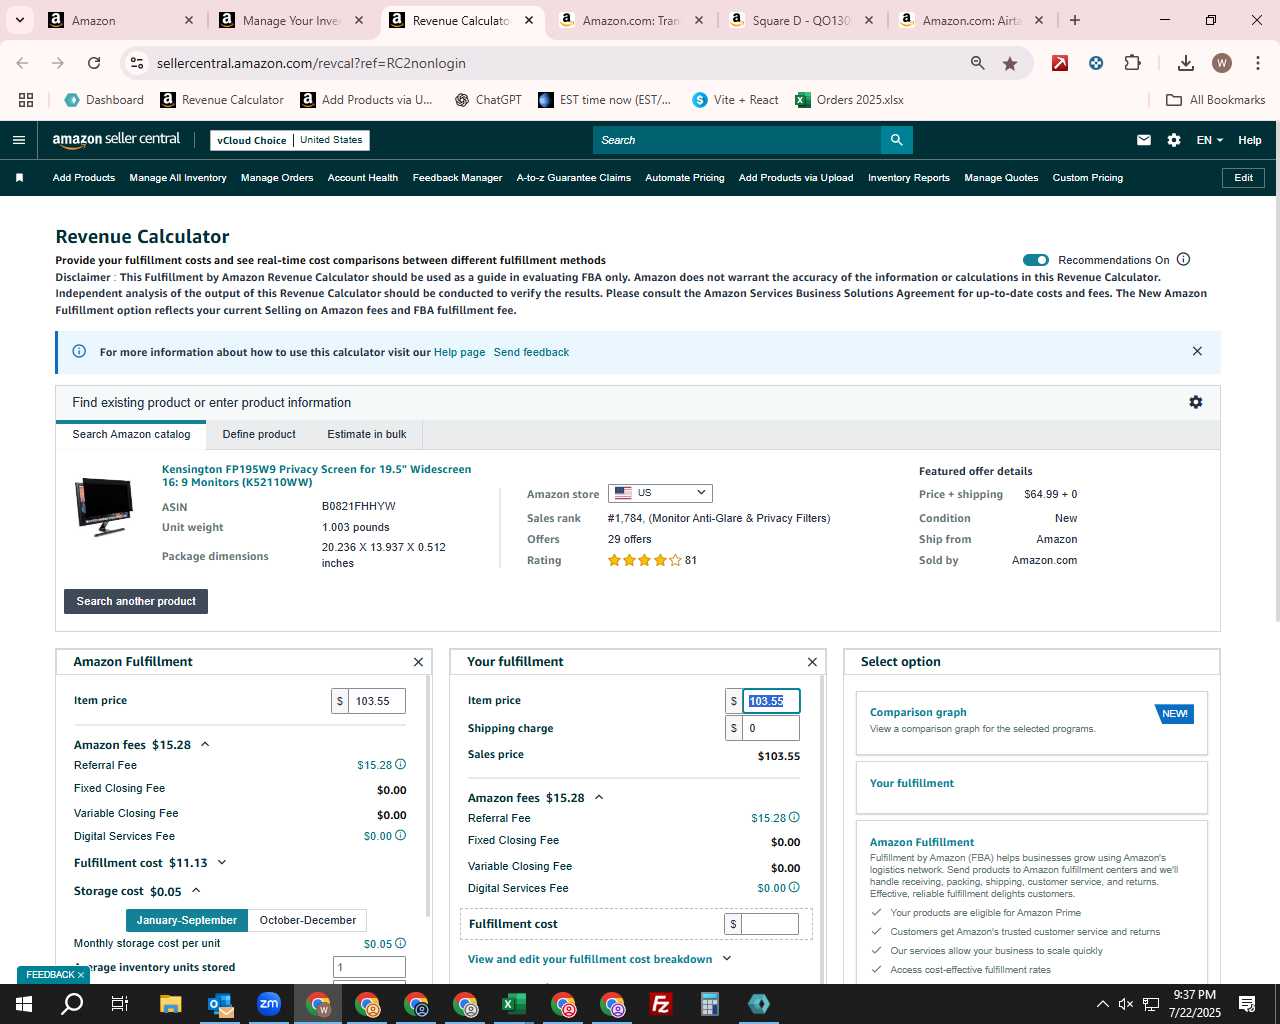Click Send feedback link
1280x1024 pixels.
pyautogui.click(x=531, y=352)
